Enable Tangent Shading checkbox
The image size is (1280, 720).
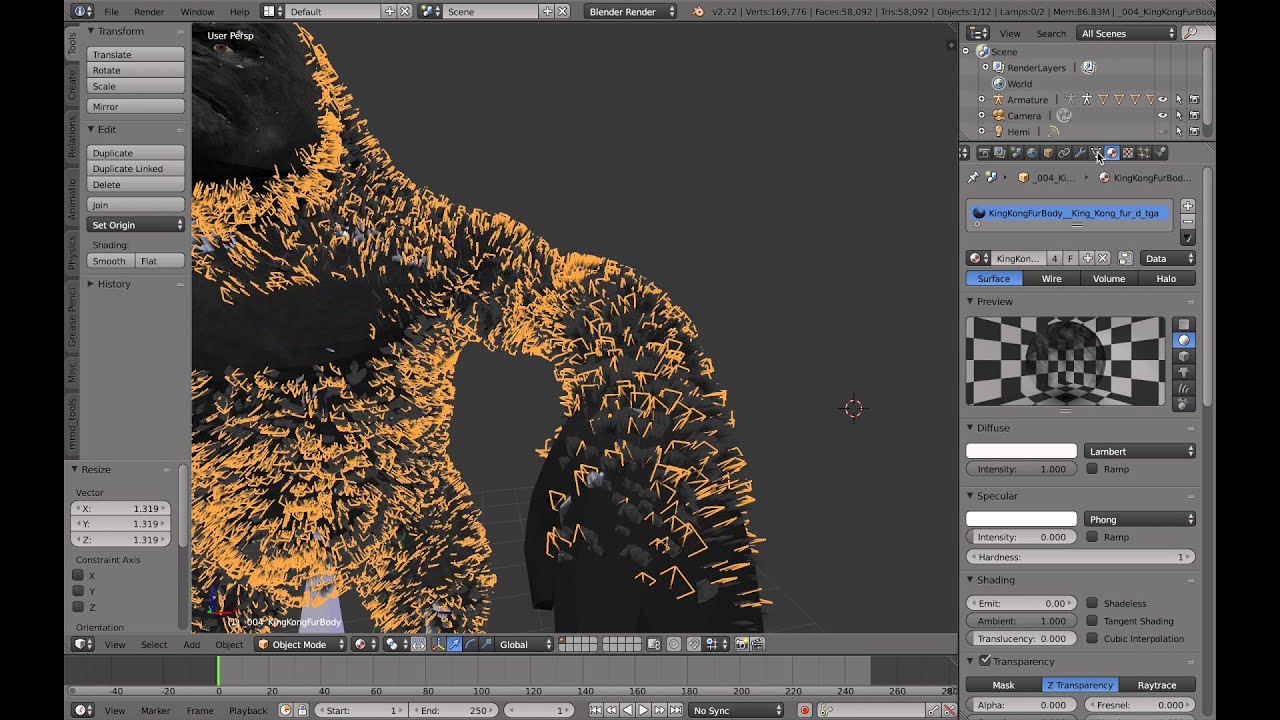(x=1092, y=621)
